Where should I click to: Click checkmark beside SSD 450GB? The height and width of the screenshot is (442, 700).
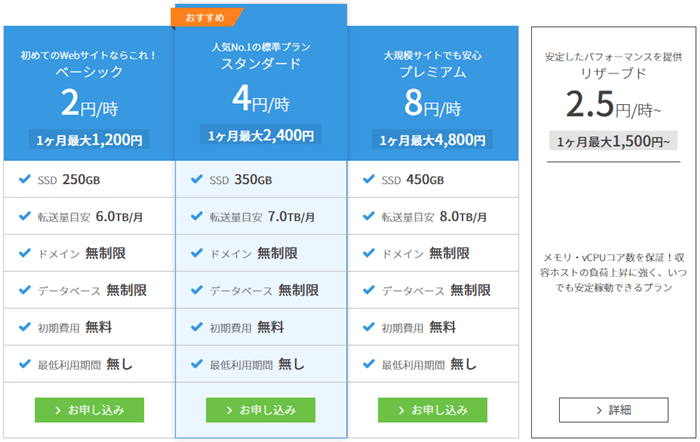pyautogui.click(x=369, y=179)
